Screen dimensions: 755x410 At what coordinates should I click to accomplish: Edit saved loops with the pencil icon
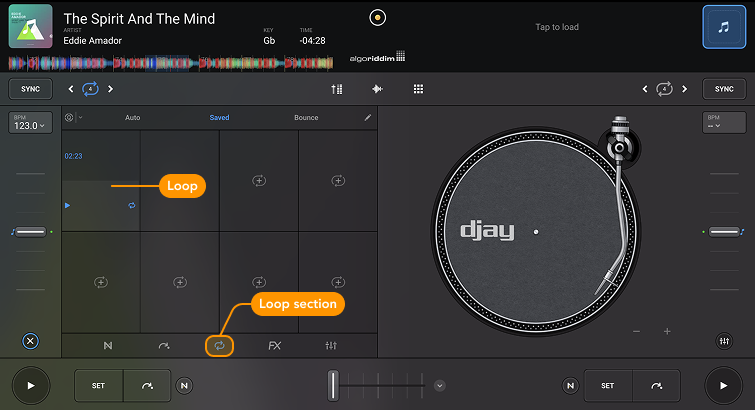pos(367,118)
